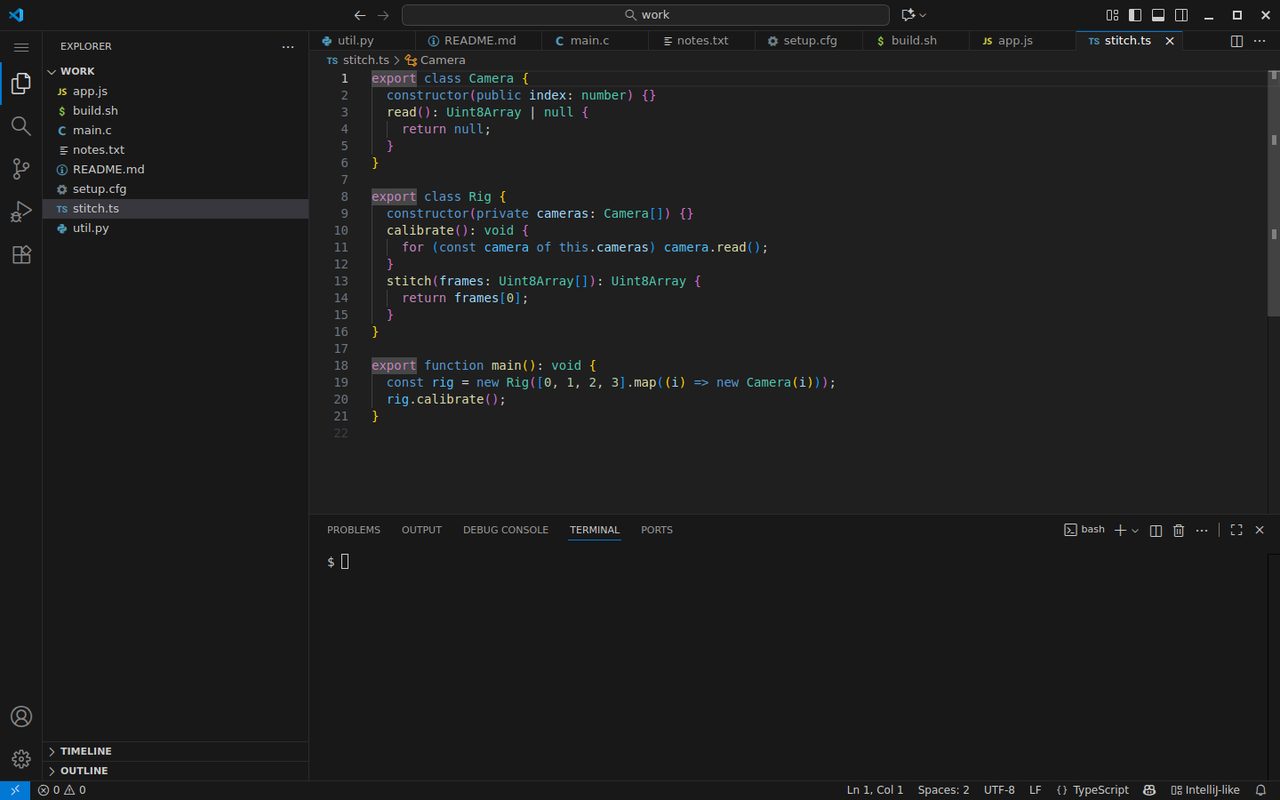Click Spaces: 2 indentation setting
Image resolution: width=1280 pixels, height=800 pixels.
tap(943, 790)
